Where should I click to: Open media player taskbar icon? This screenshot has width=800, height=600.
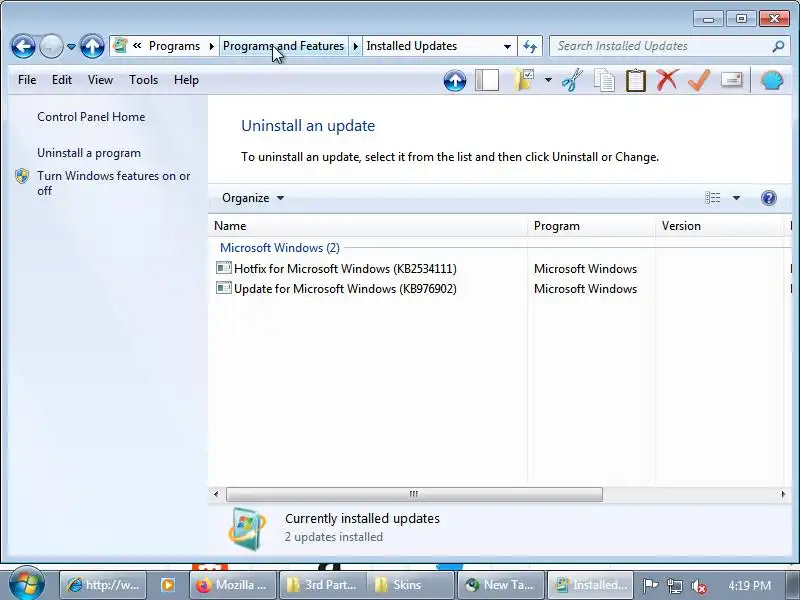click(x=168, y=585)
